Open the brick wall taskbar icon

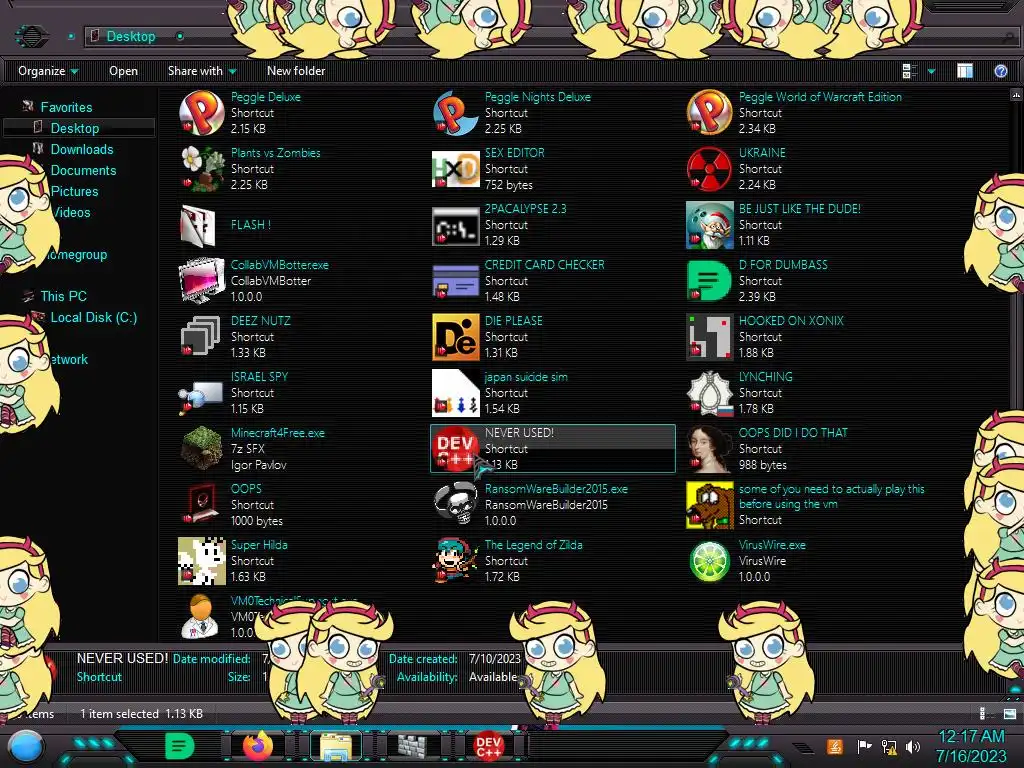(x=412, y=746)
